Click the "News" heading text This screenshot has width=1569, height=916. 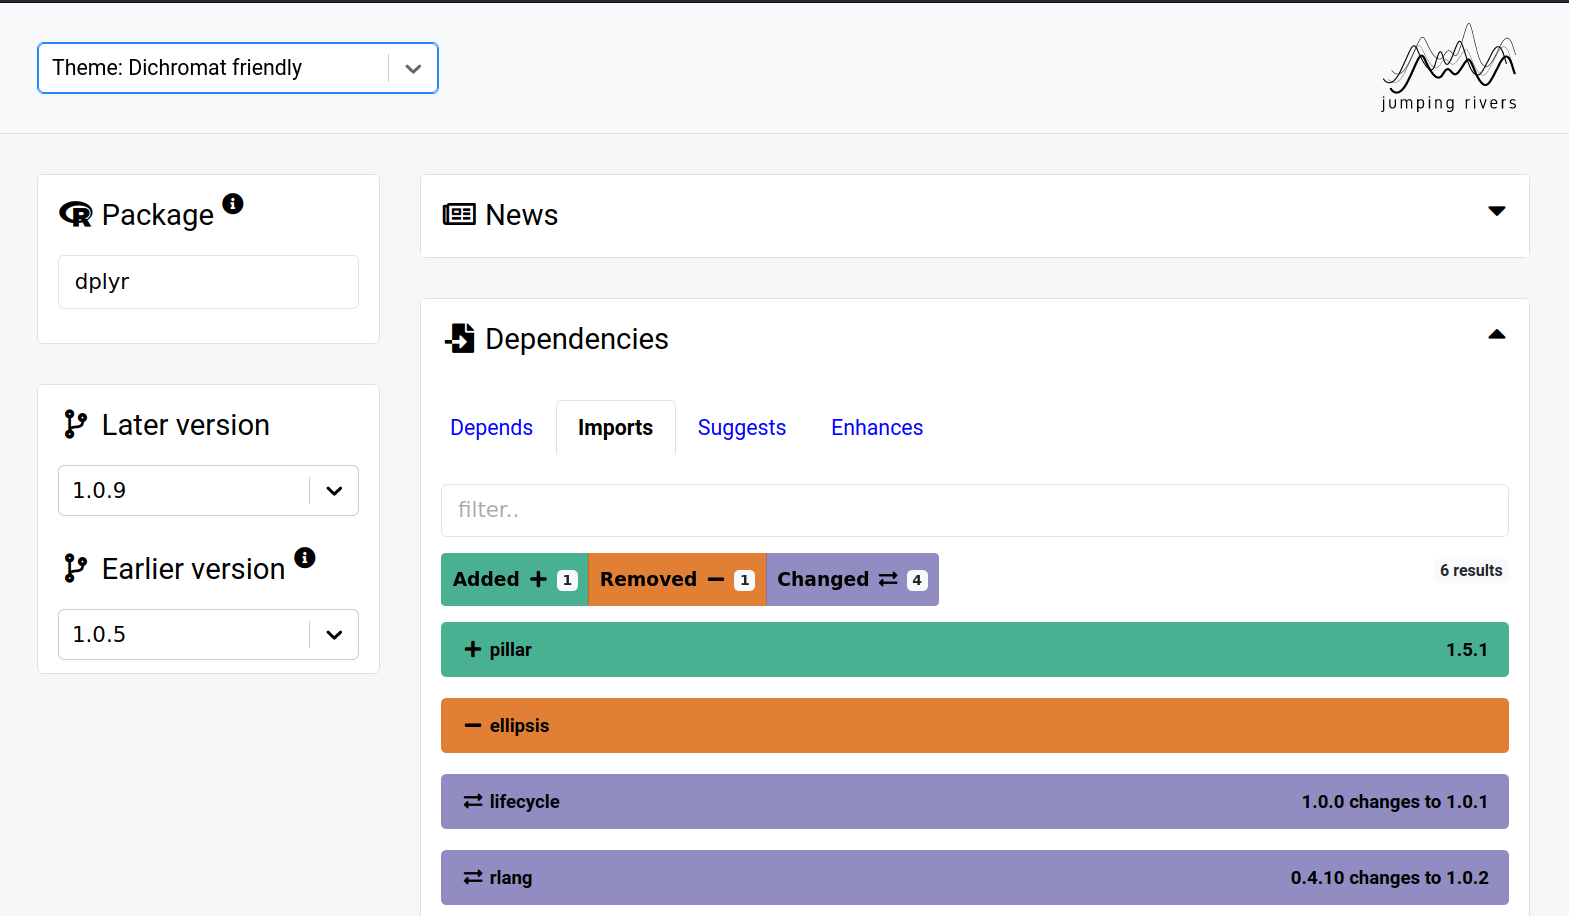click(521, 214)
